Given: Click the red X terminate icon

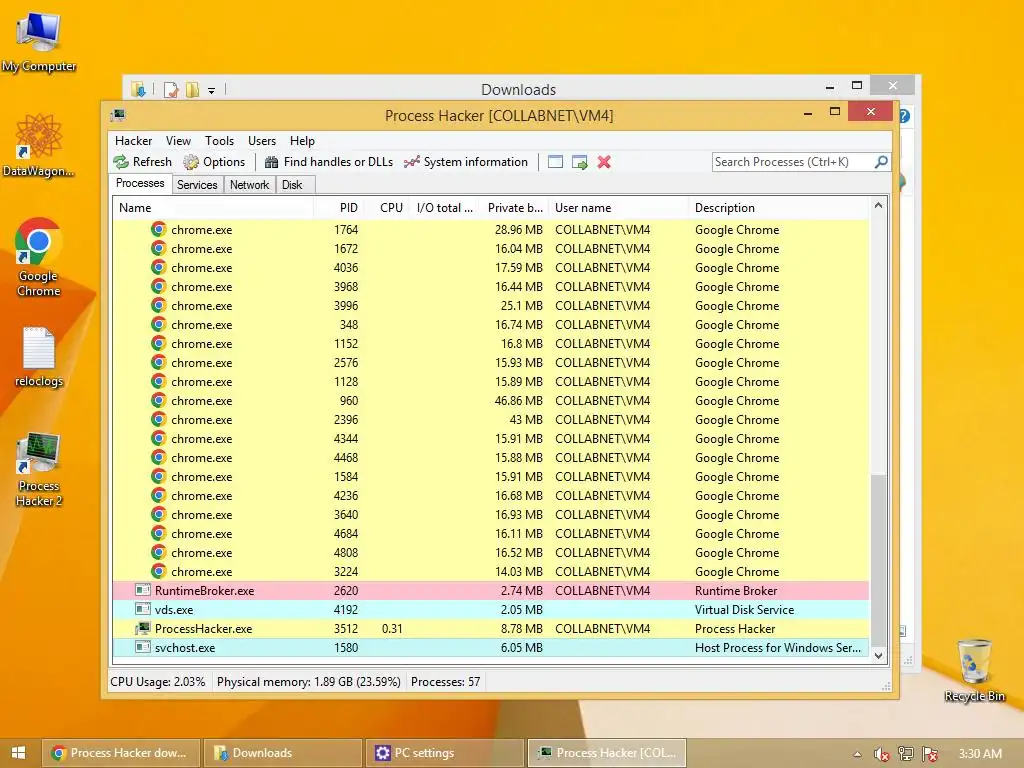Looking at the screenshot, I should [604, 162].
